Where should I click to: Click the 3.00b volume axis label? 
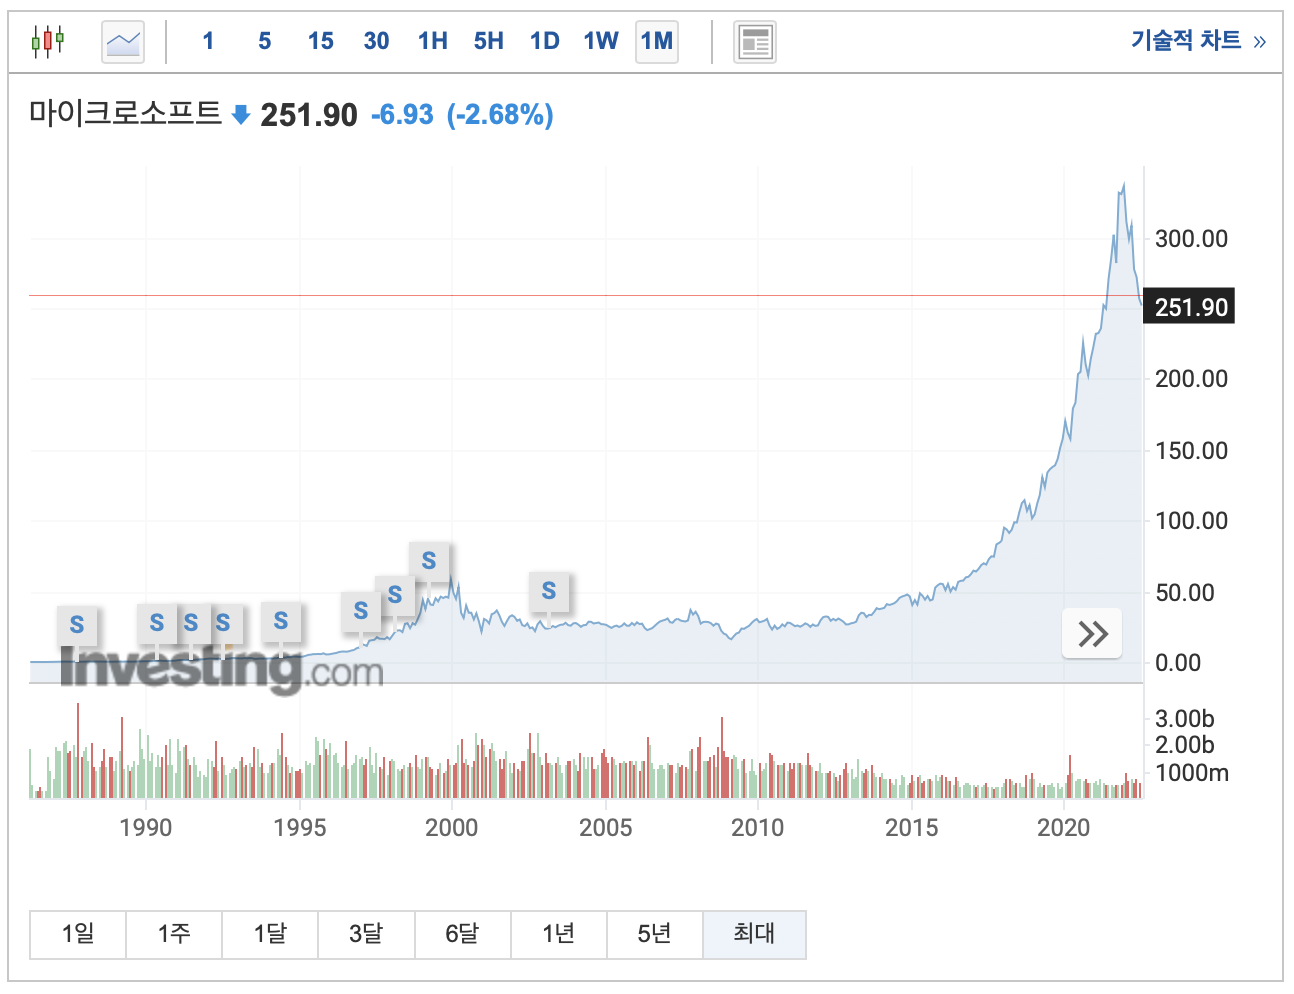[1184, 719]
